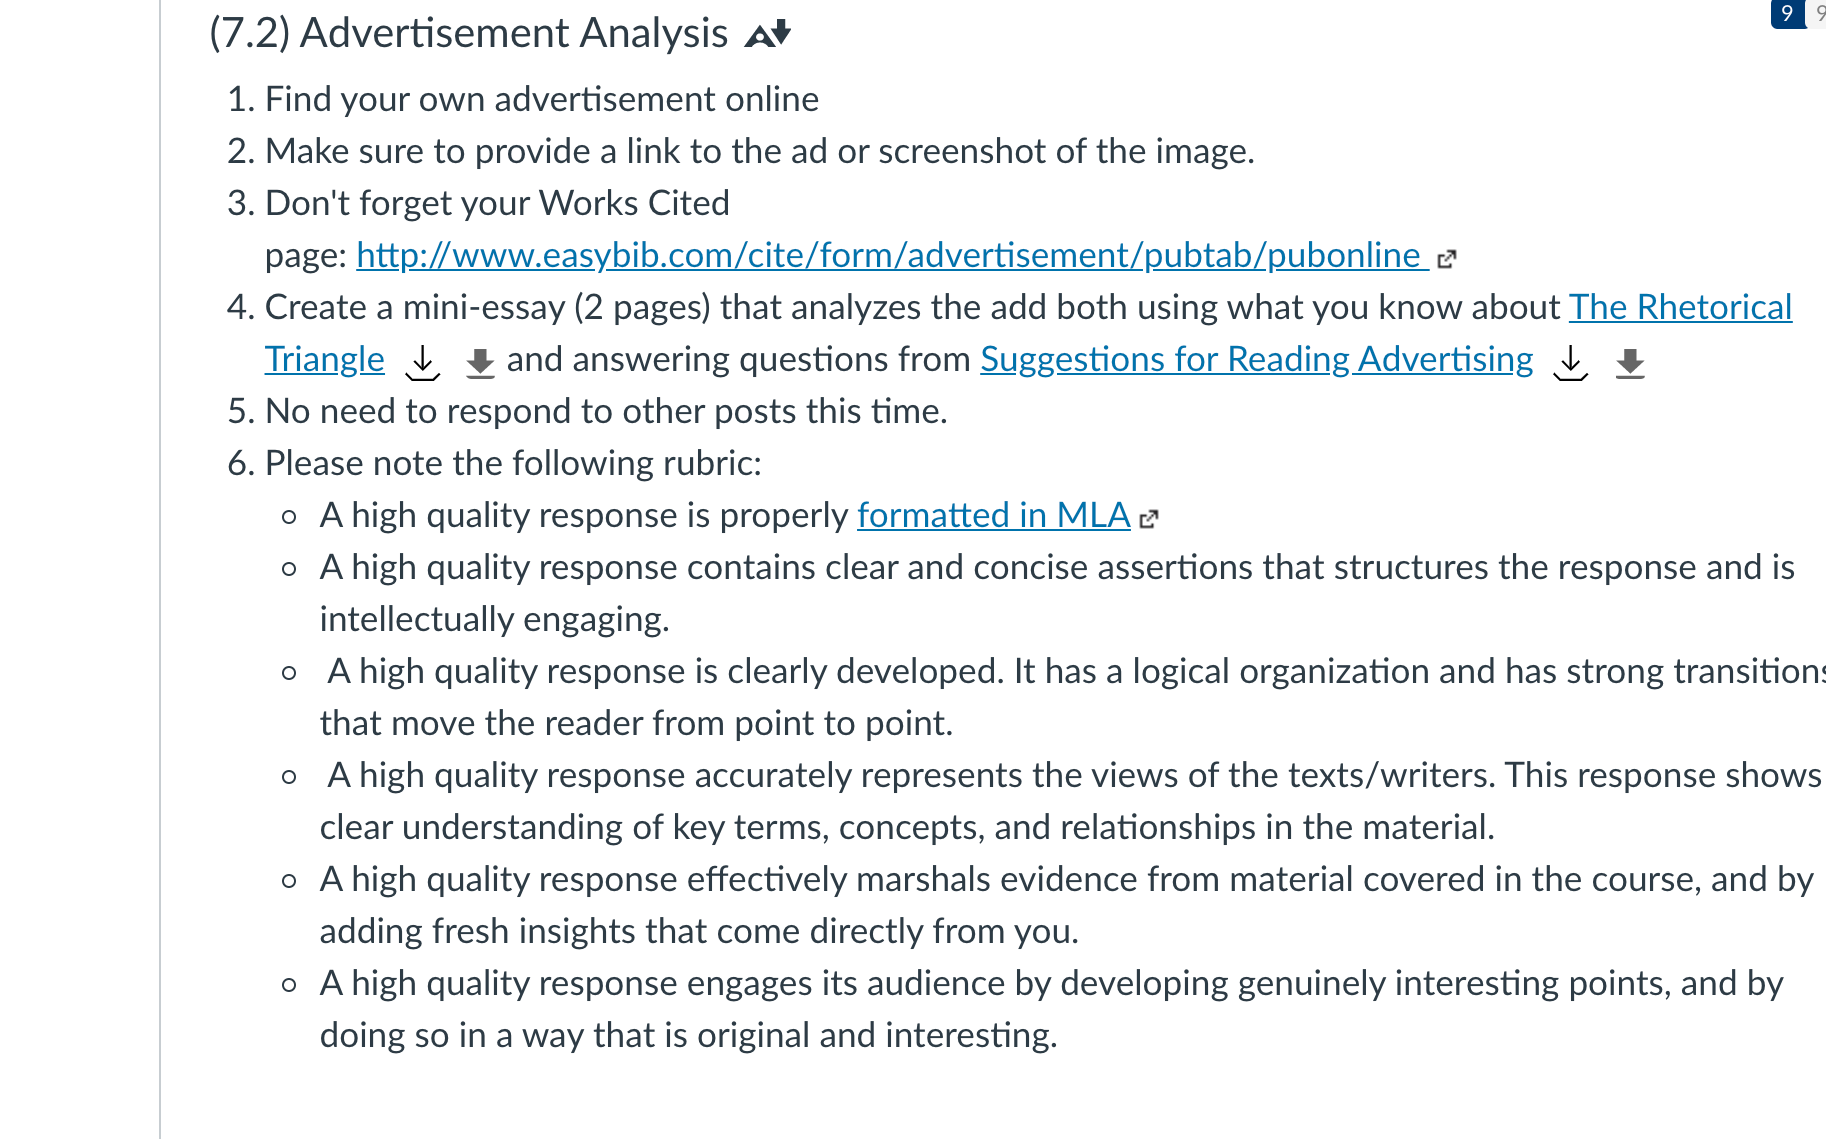1826x1139 pixels.
Task: Click the outline download arrow after Triangle
Action: click(x=423, y=362)
